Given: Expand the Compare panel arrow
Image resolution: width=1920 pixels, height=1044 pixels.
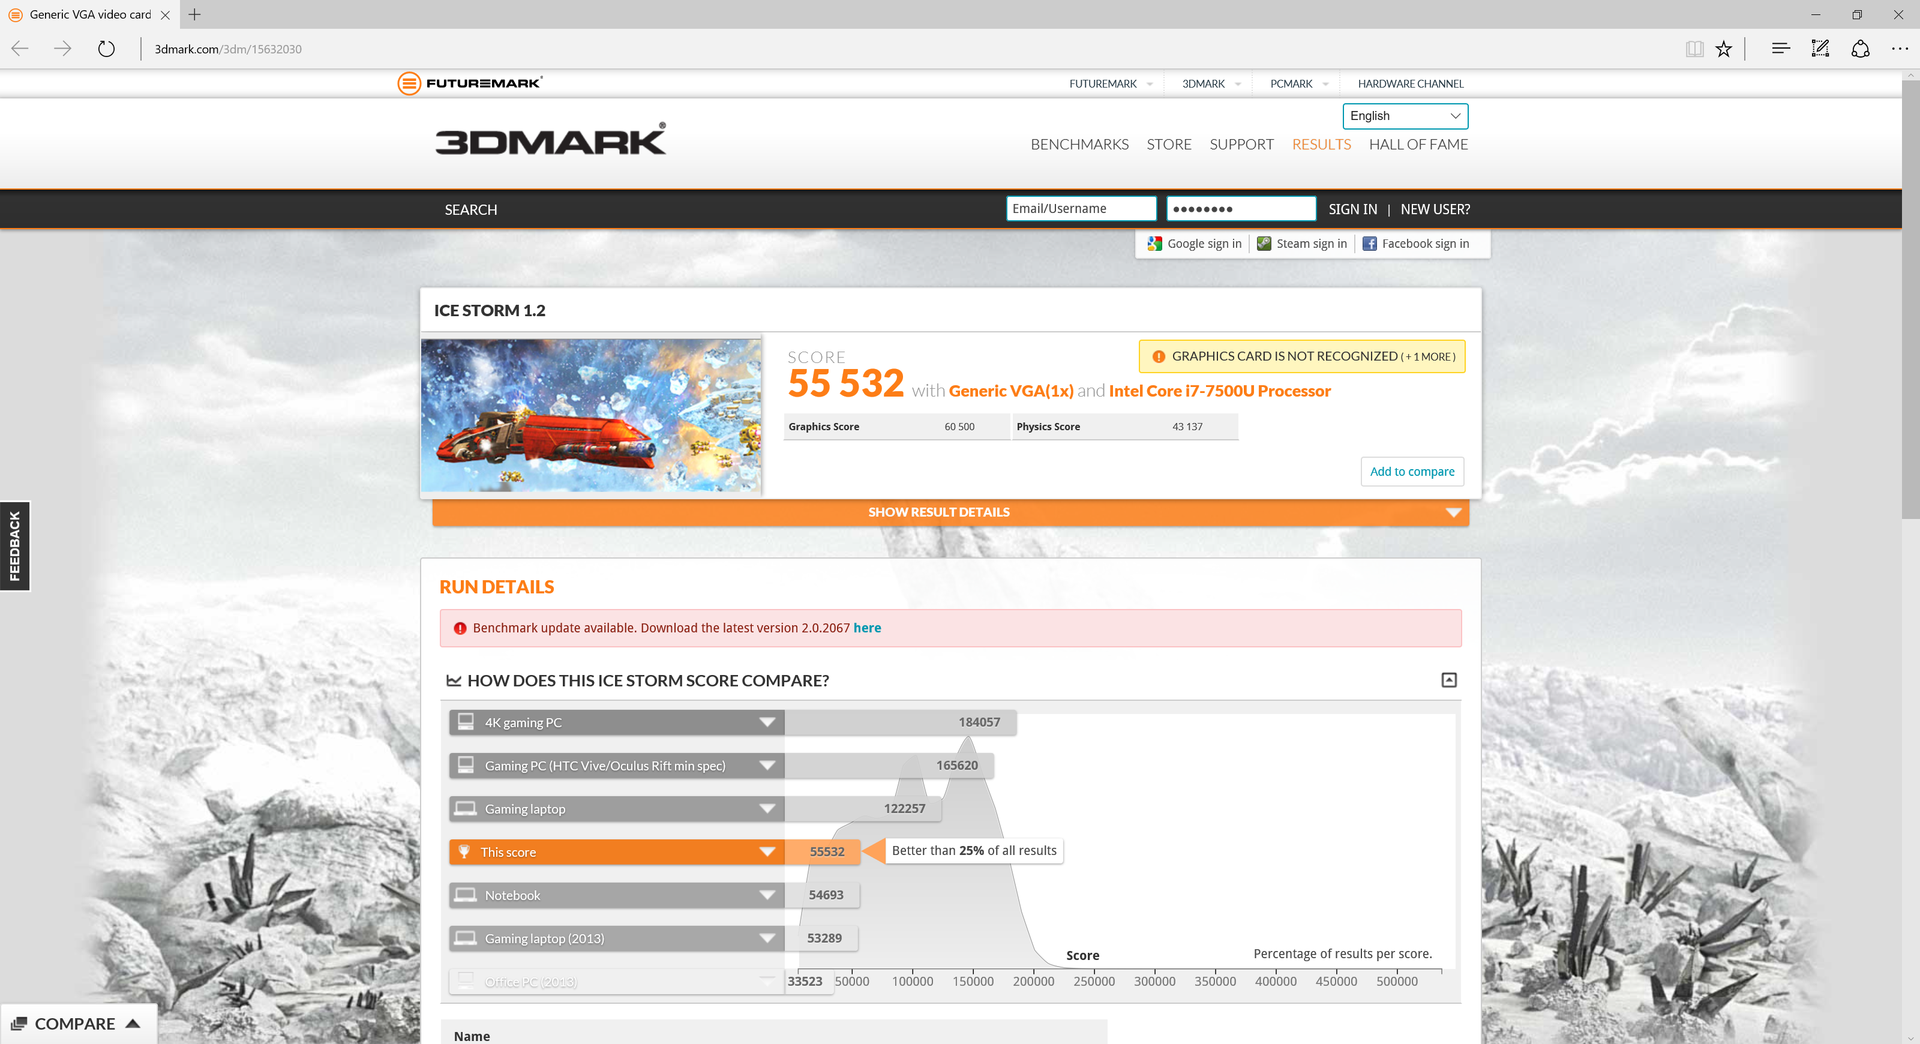Looking at the screenshot, I should (x=133, y=1023).
